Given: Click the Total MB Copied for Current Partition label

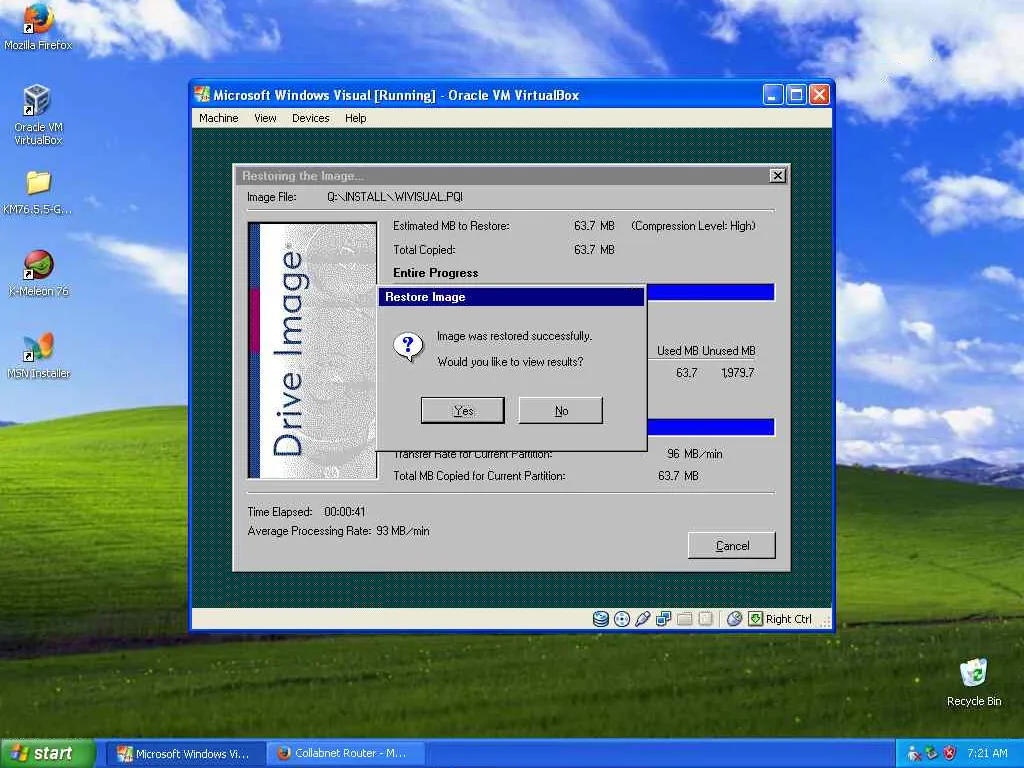Looking at the screenshot, I should (x=479, y=476).
